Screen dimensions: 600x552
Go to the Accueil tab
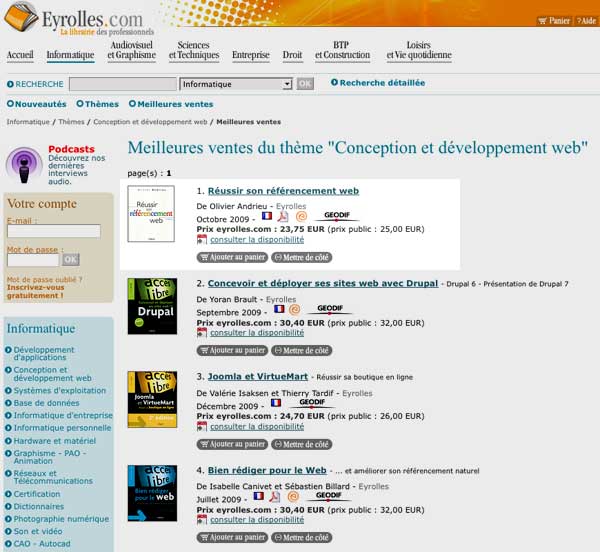(x=20, y=55)
